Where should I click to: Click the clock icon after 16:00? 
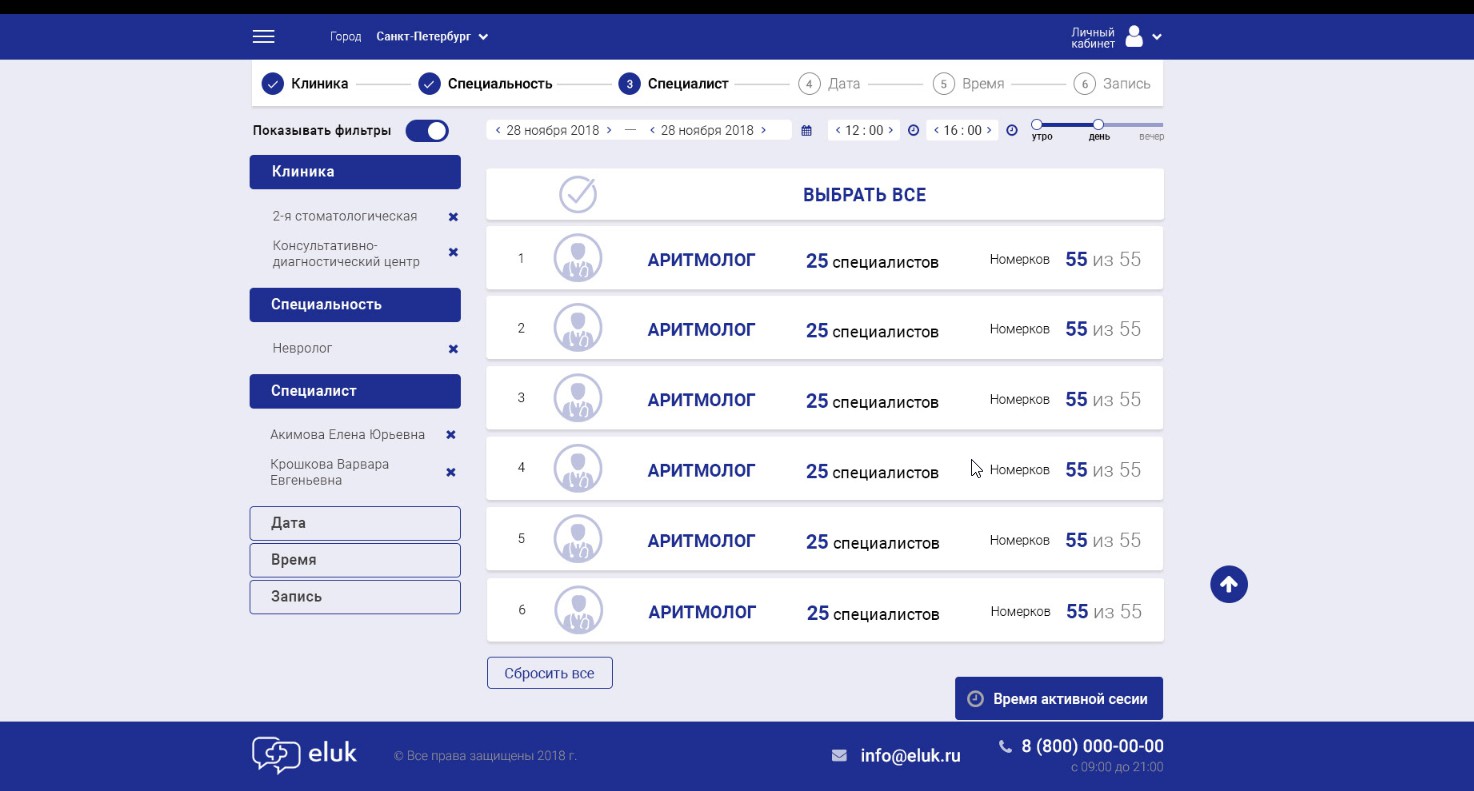(x=1012, y=131)
